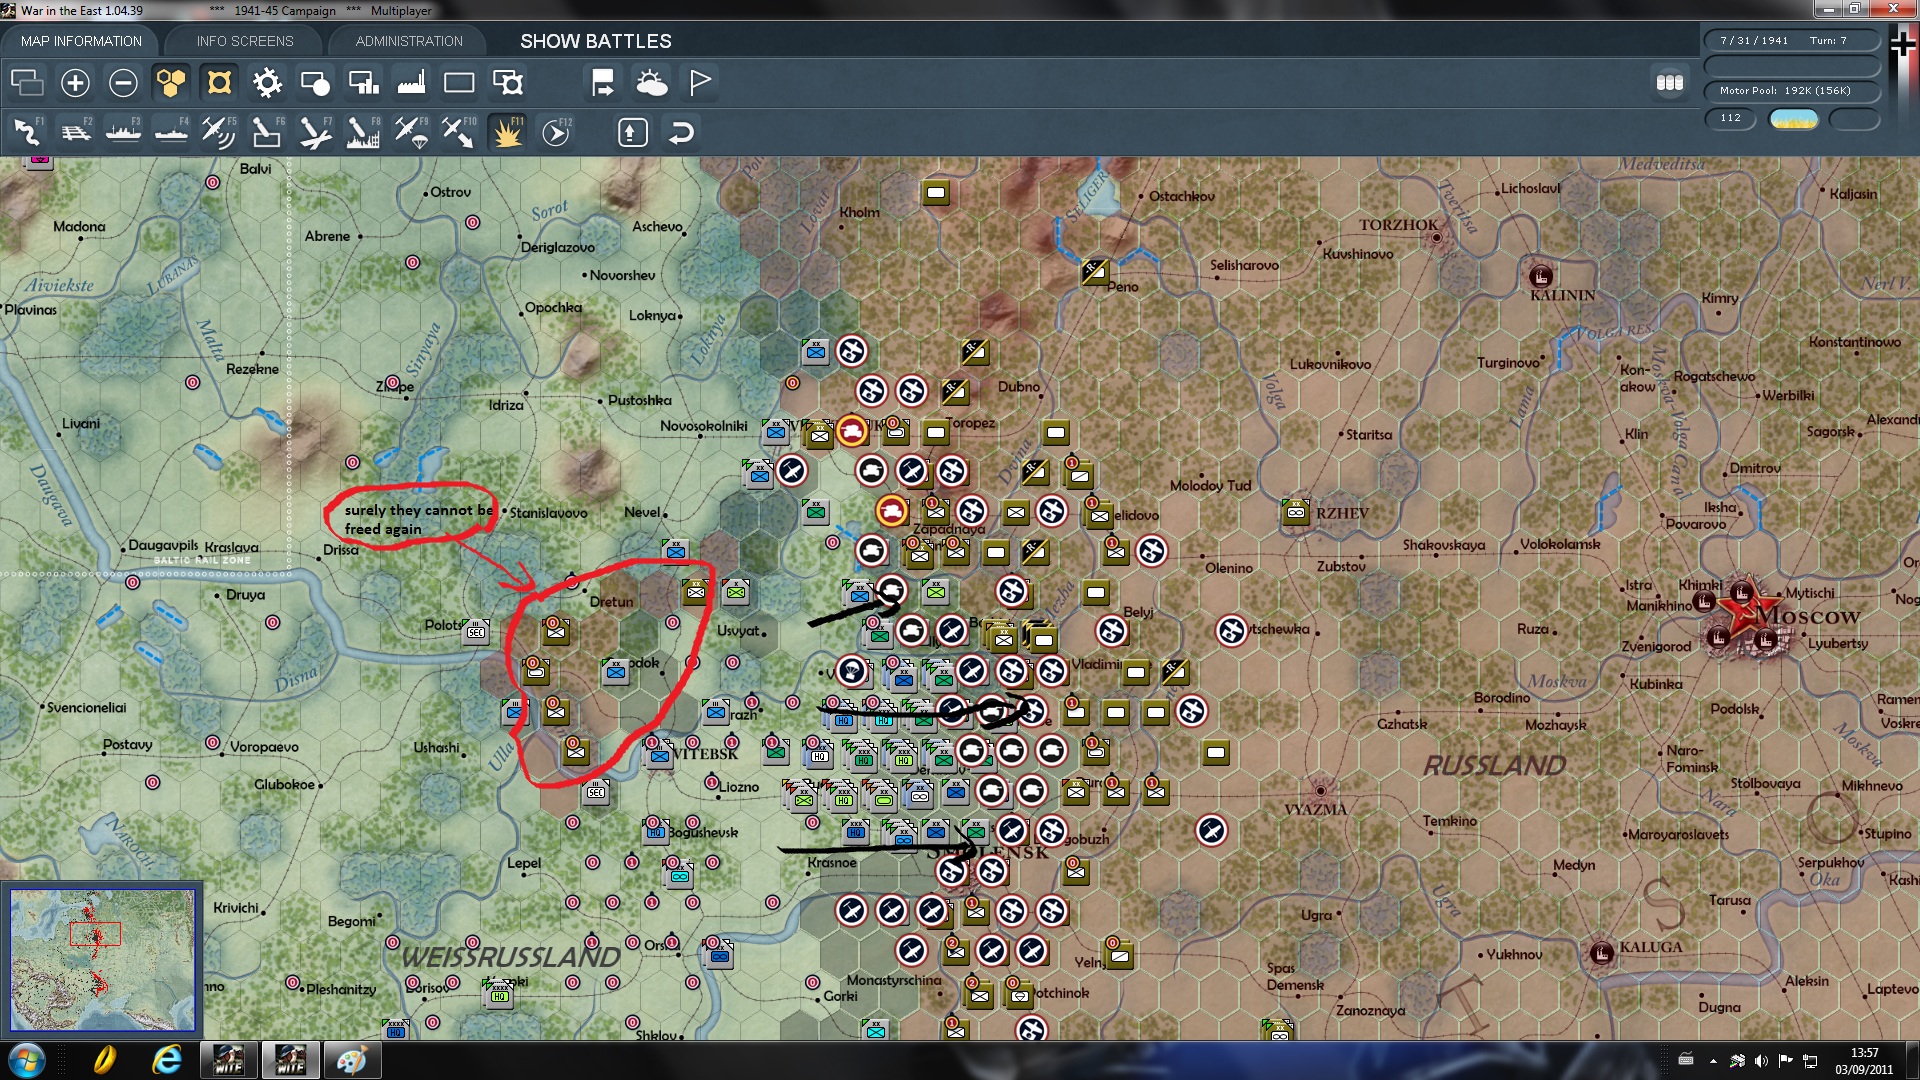Click the Show Battles header label
Screen dimensions: 1920x1080
click(x=596, y=41)
